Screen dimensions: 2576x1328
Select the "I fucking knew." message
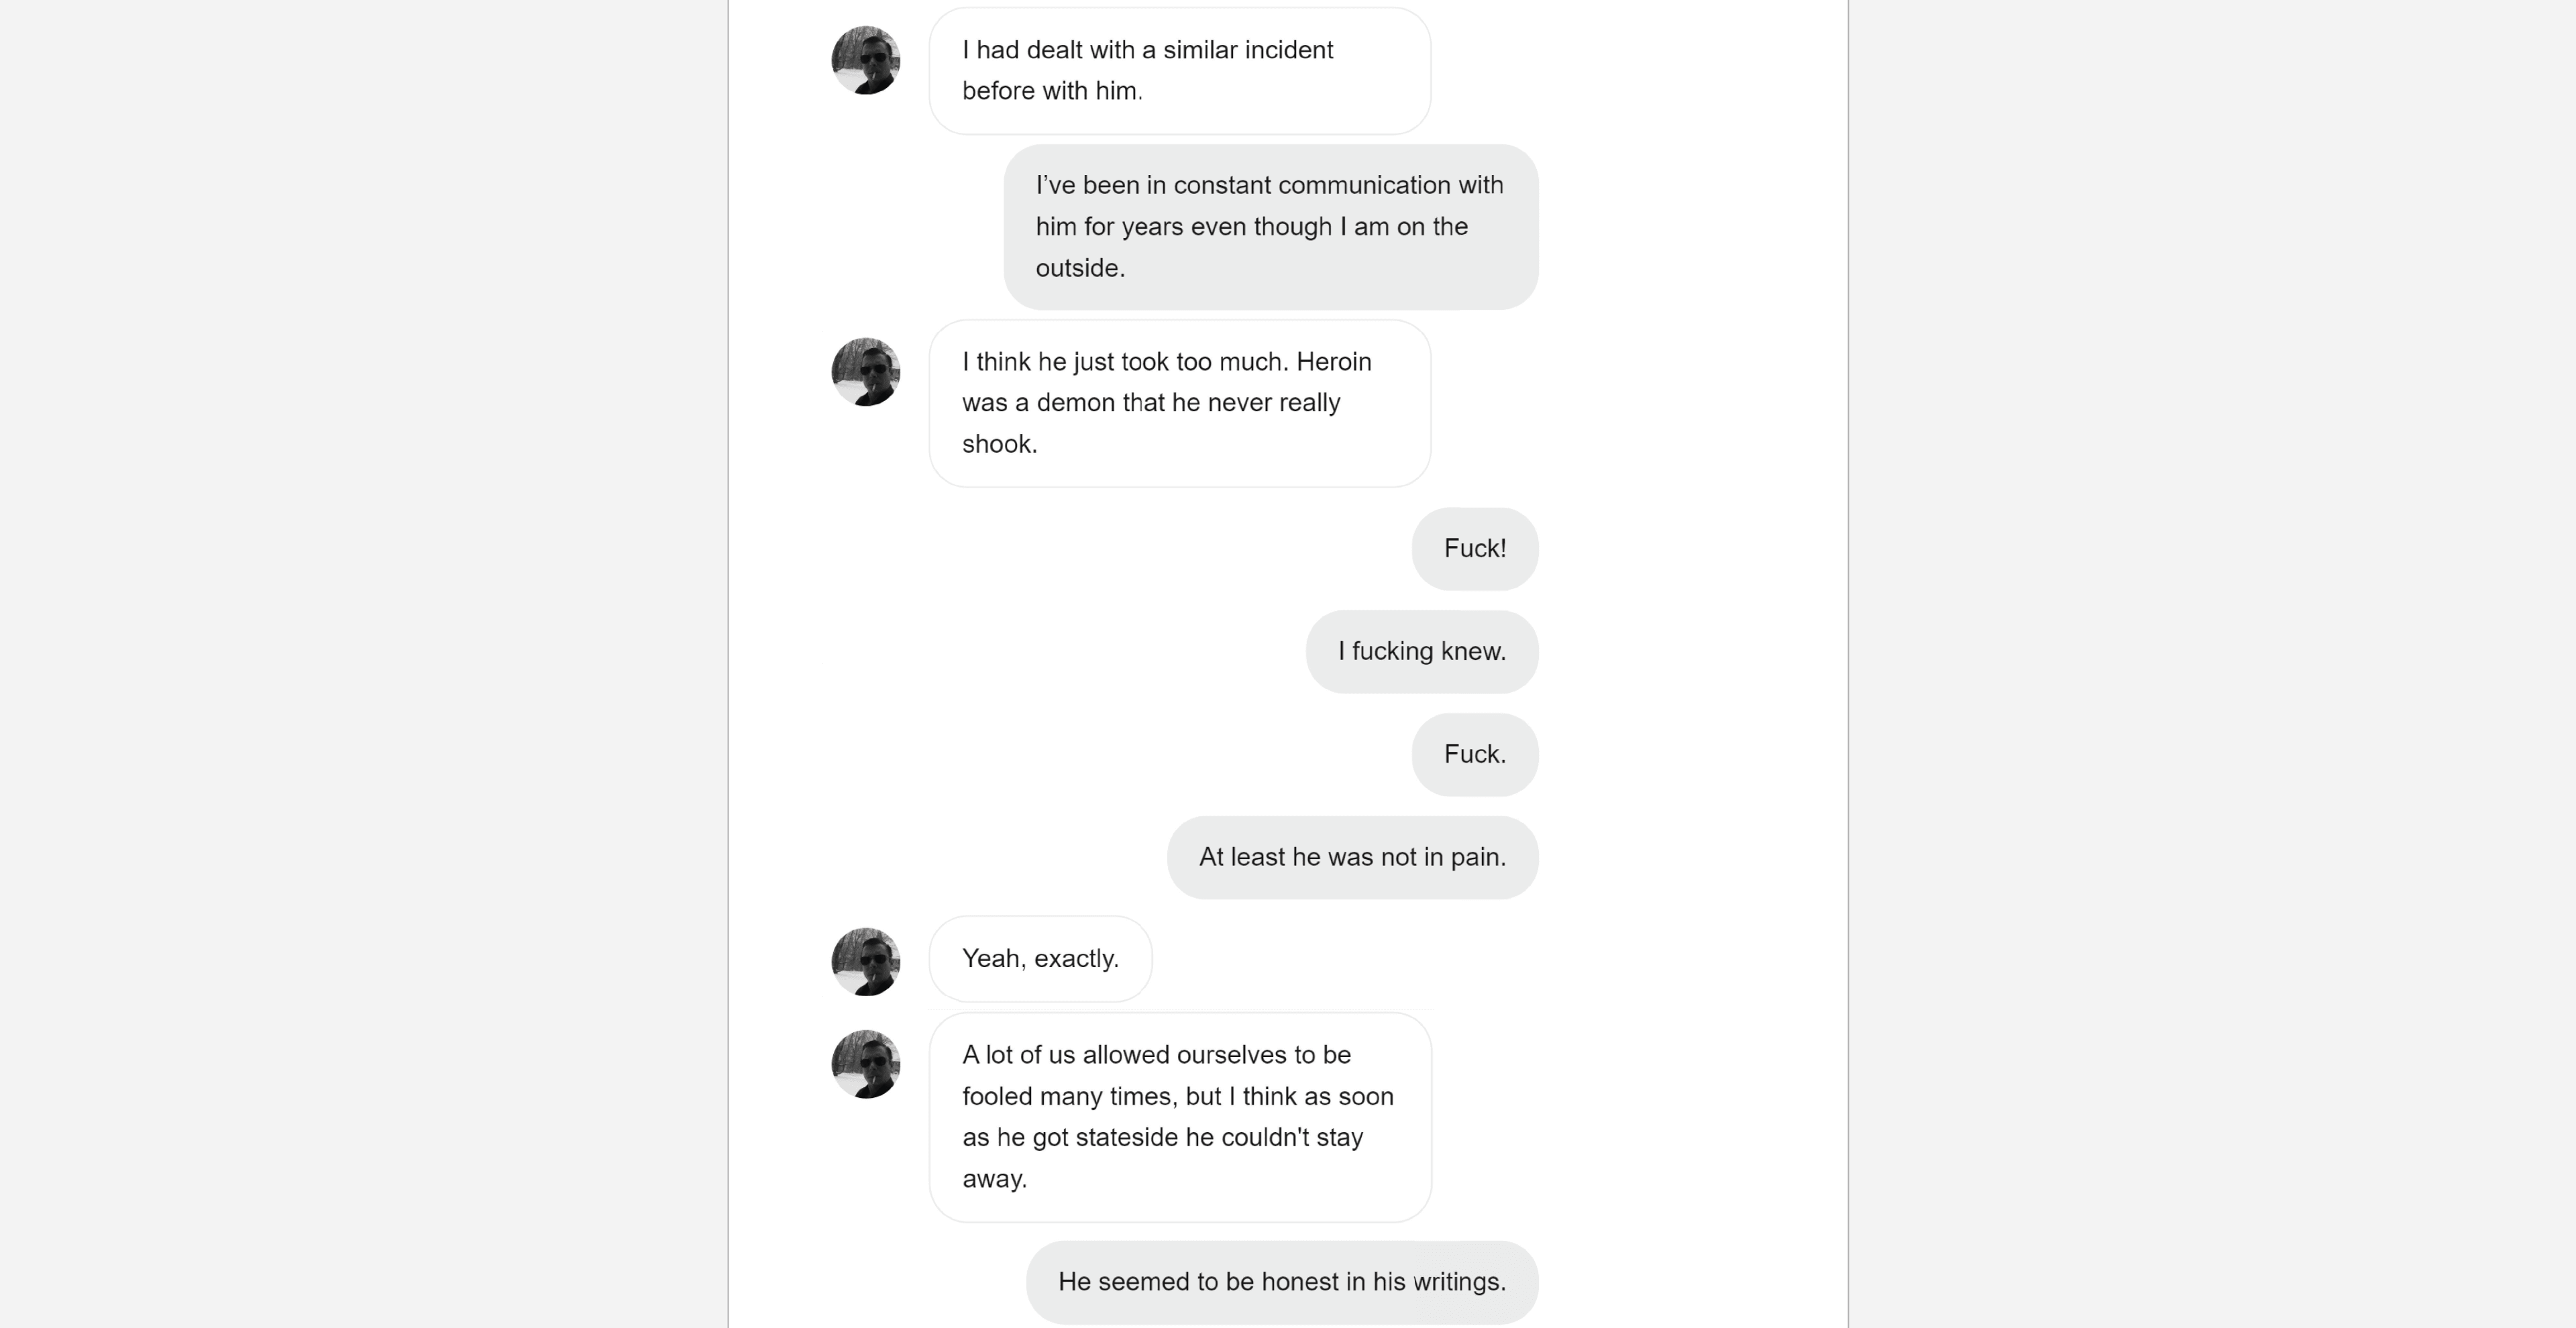coord(1422,652)
